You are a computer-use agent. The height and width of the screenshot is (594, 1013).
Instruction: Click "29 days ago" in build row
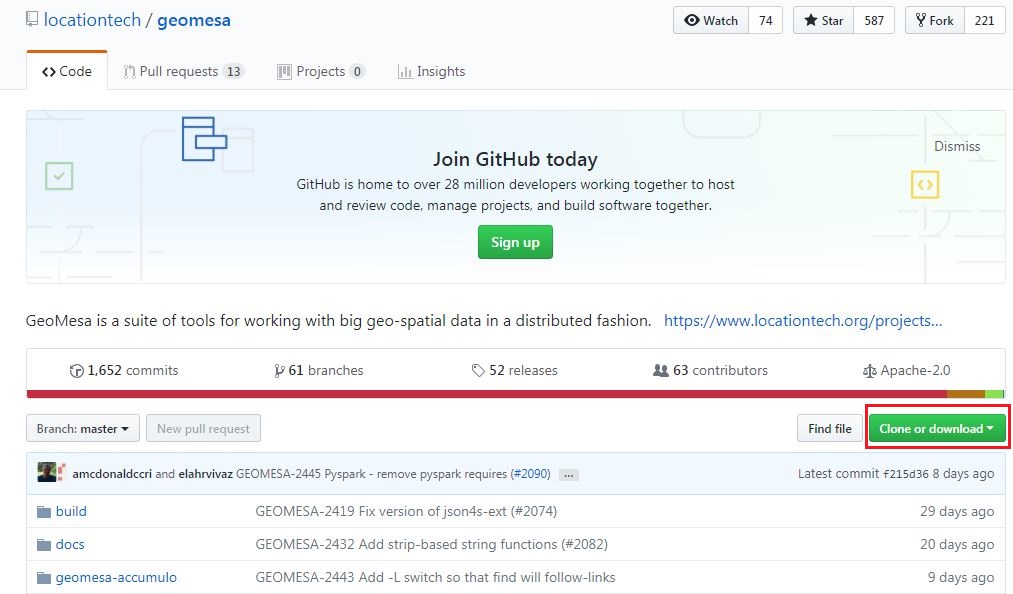[x=957, y=511]
